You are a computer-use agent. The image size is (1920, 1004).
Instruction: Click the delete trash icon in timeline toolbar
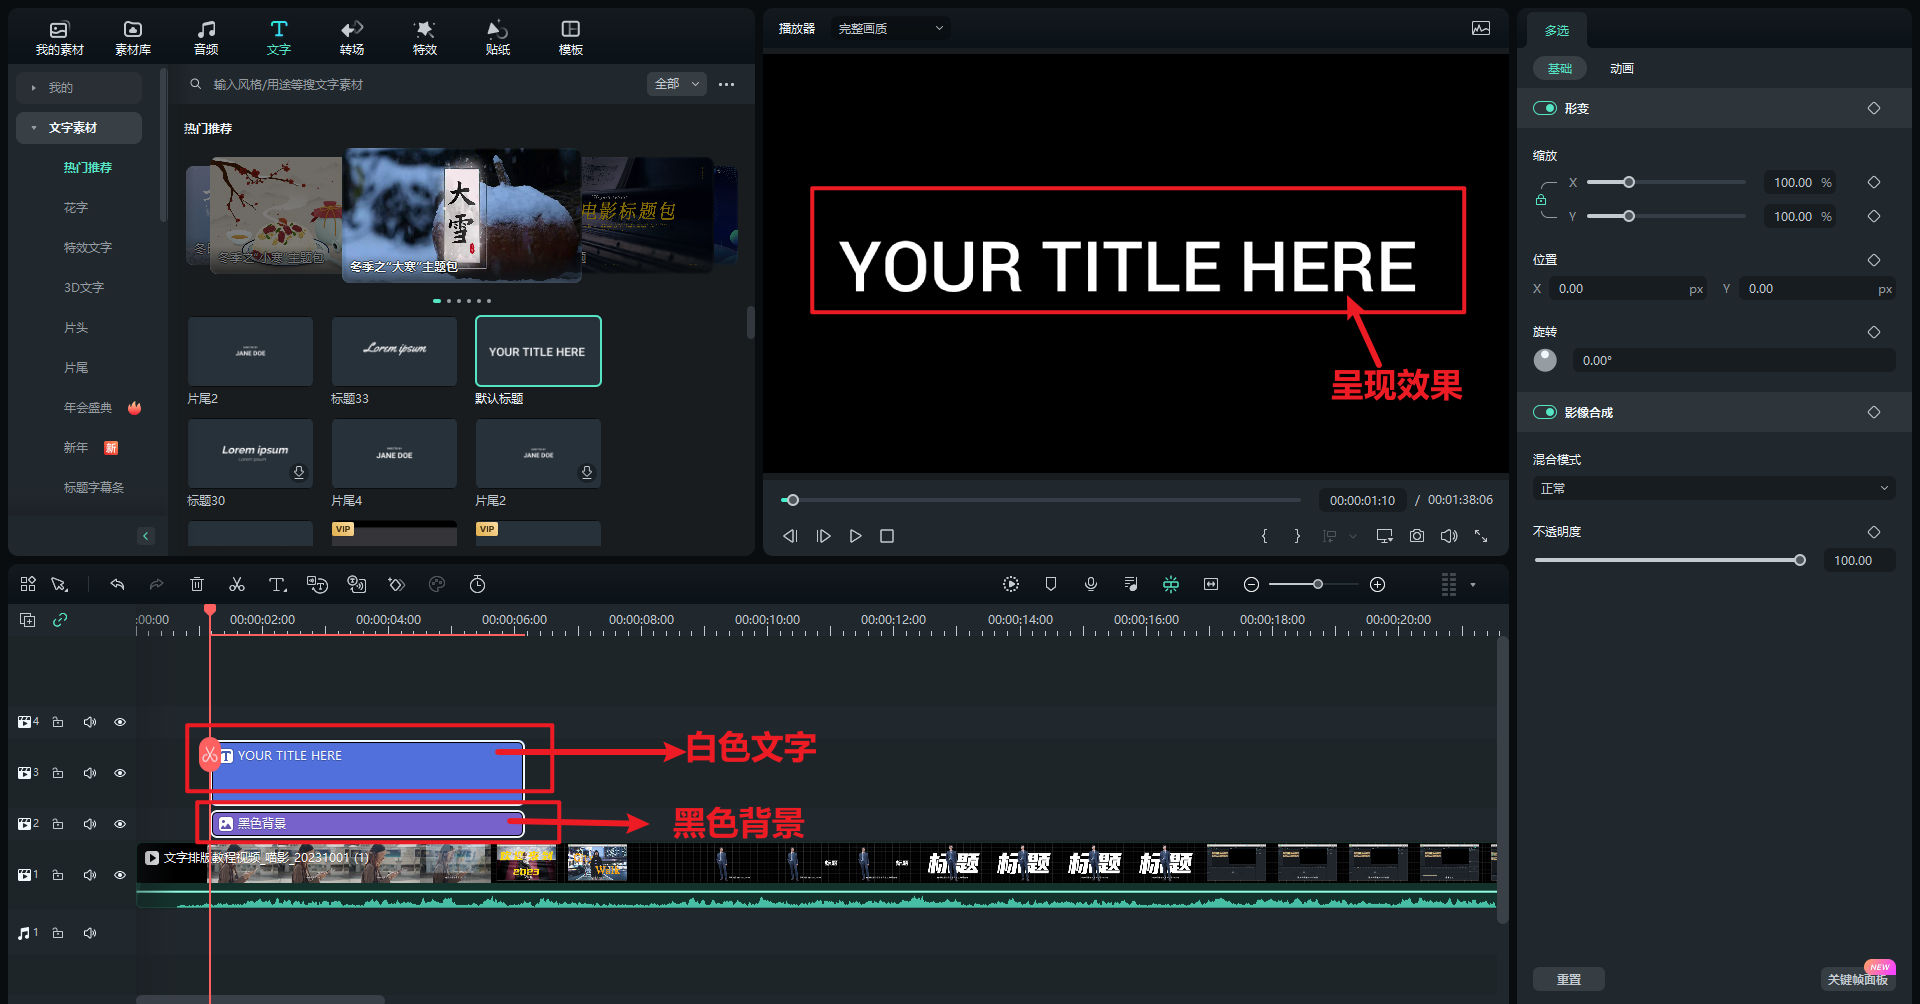click(x=197, y=584)
